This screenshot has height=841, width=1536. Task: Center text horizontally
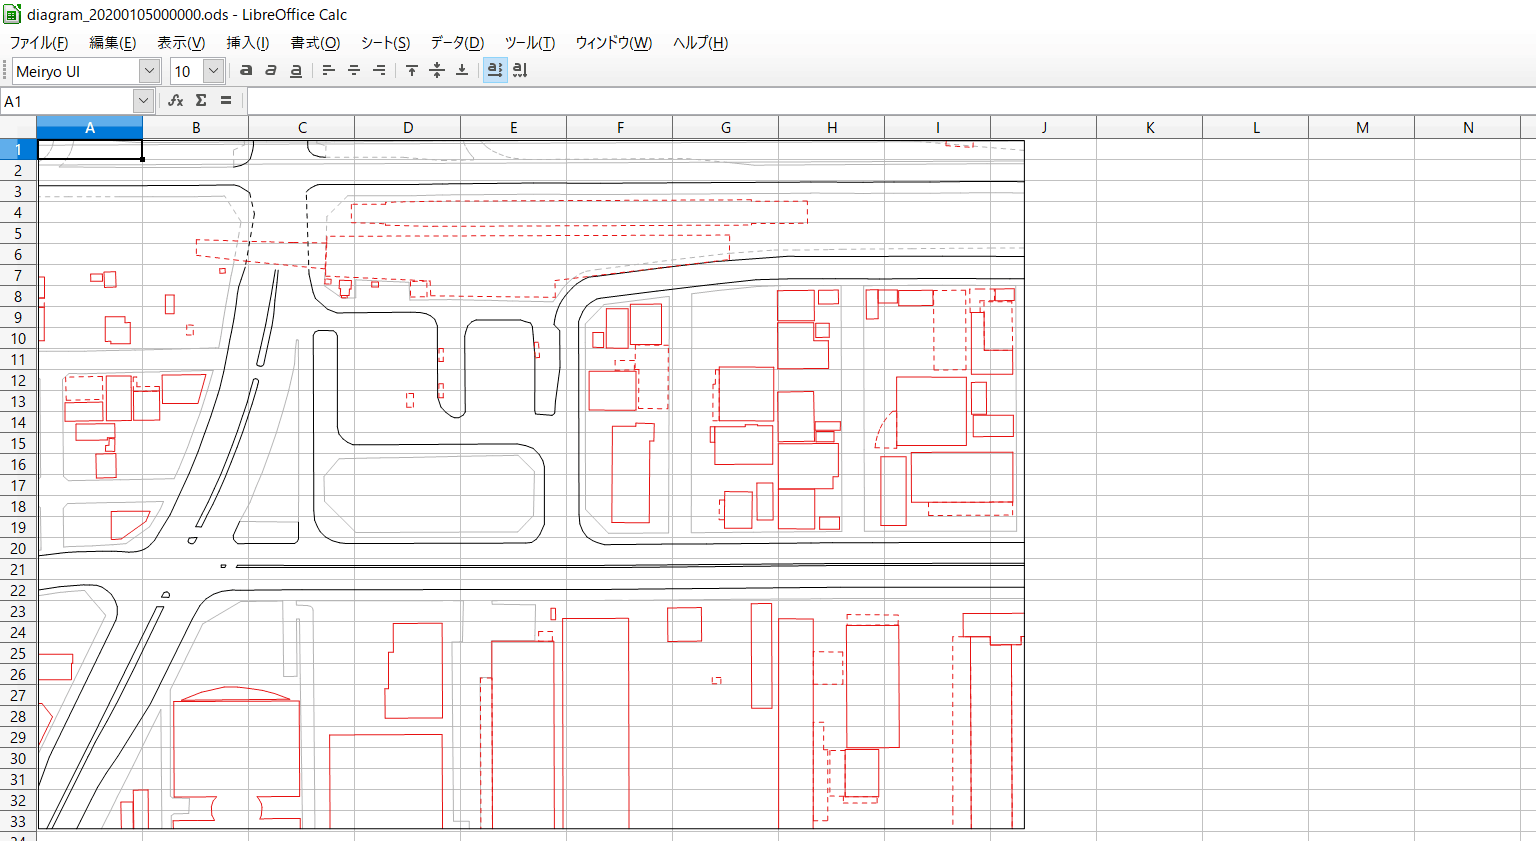[354, 71]
